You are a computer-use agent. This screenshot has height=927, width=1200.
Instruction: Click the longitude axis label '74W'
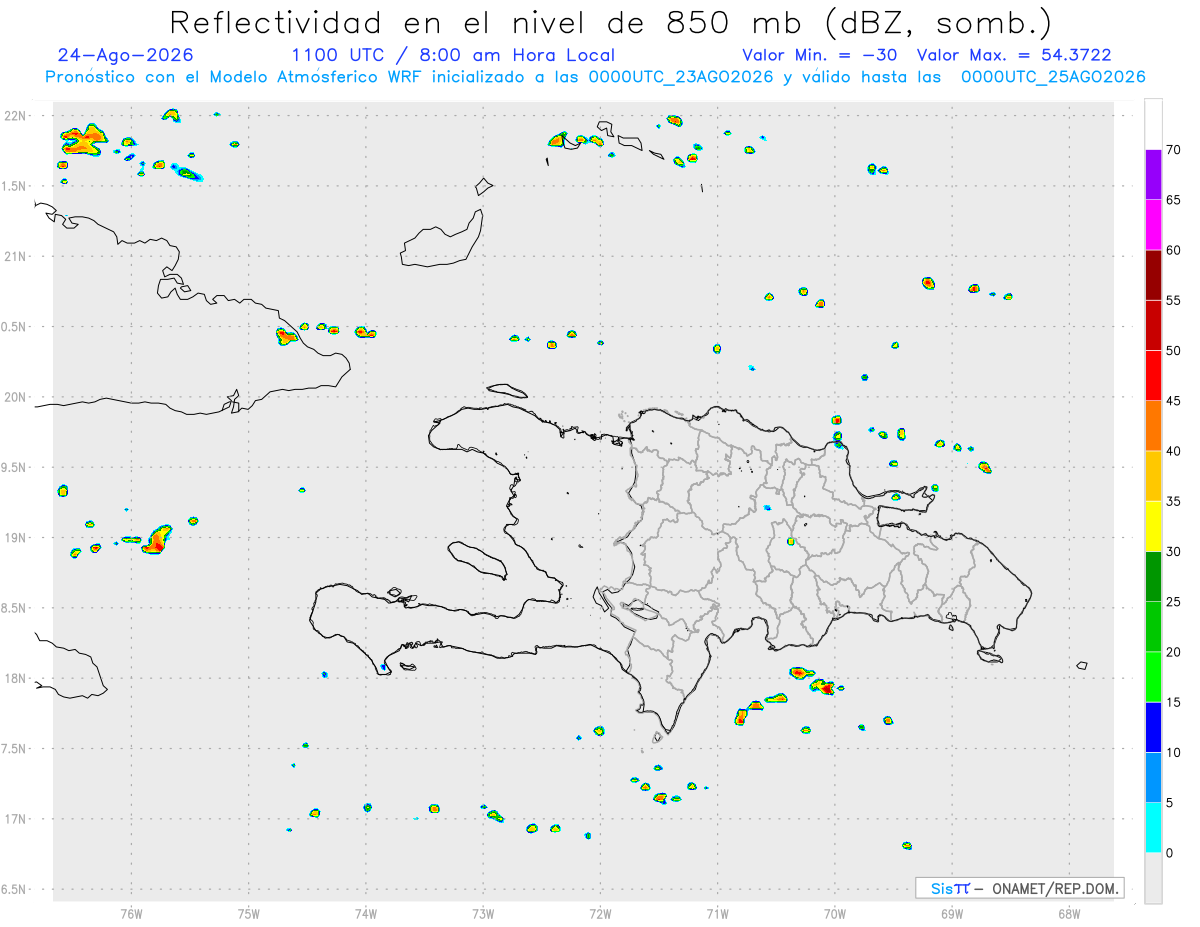(366, 913)
